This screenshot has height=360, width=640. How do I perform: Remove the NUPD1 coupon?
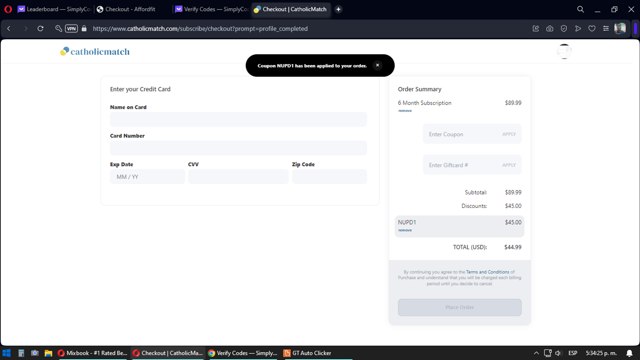(x=405, y=230)
